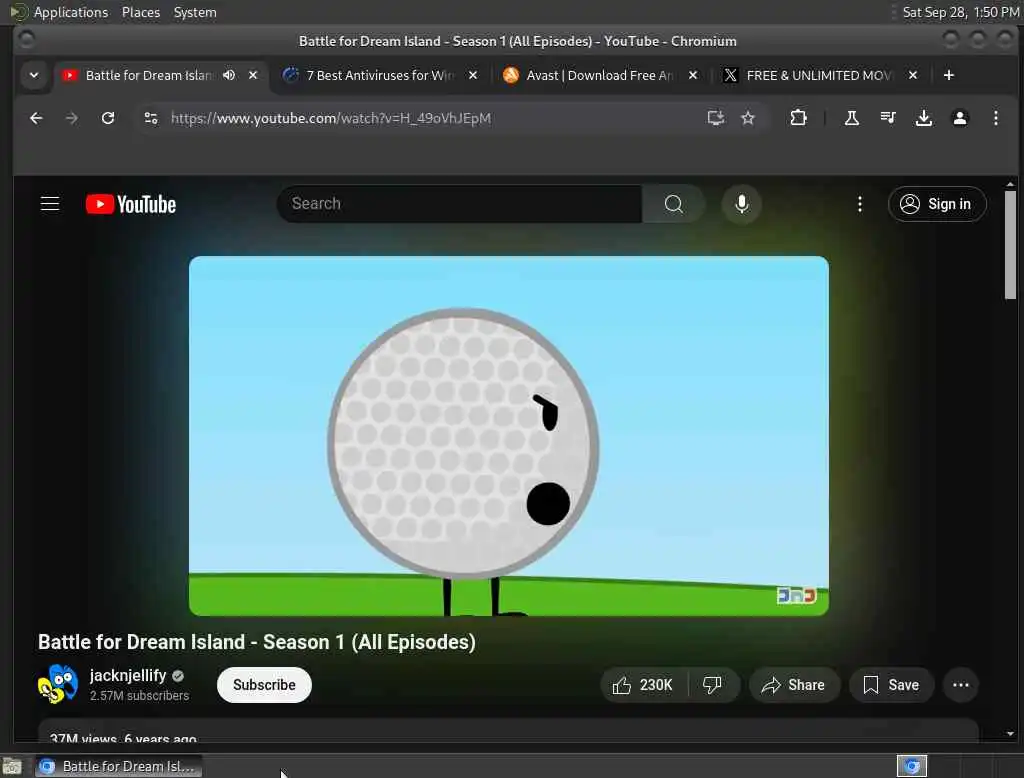Show the Downloads tray
This screenshot has width=1024, height=778.
923,118
